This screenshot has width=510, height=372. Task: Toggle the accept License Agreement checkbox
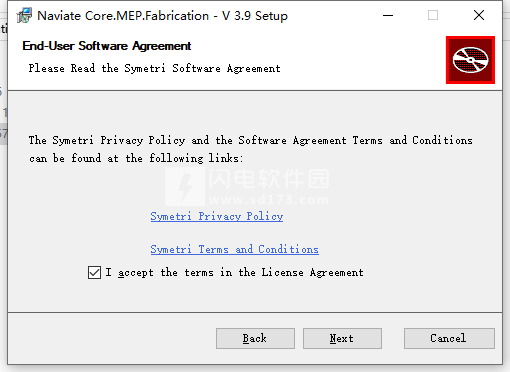(94, 272)
